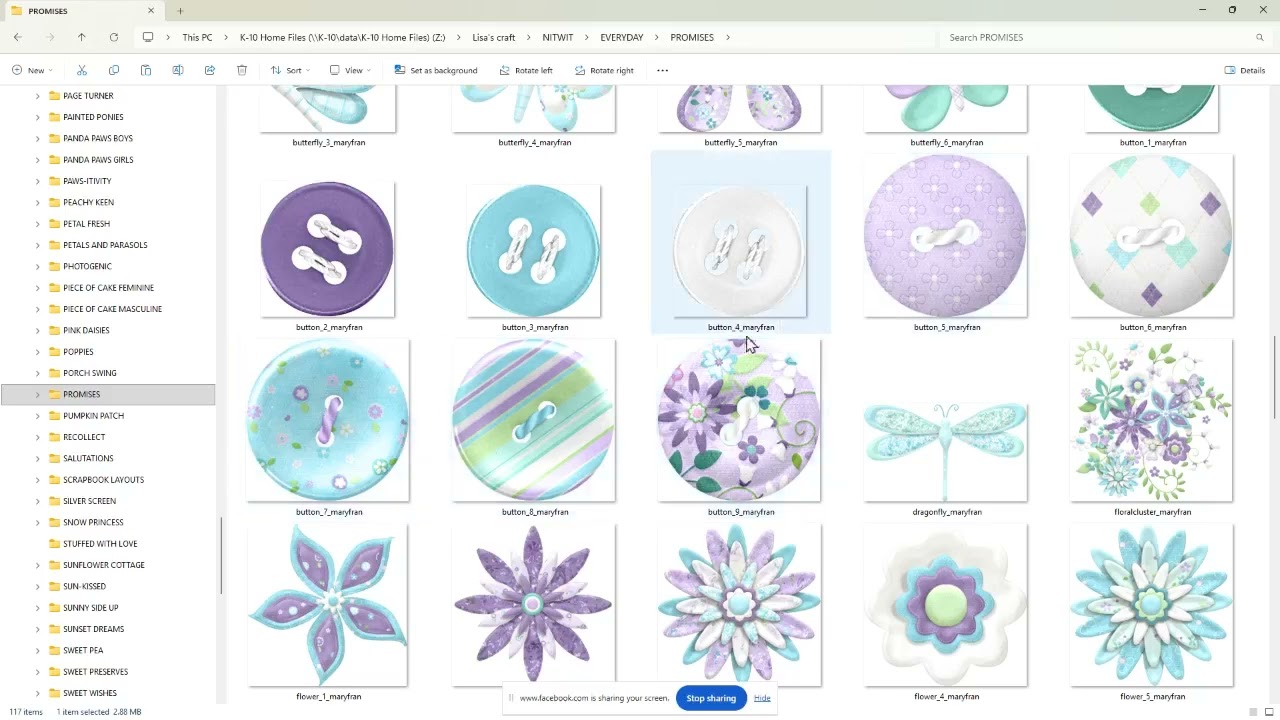Expand the PETAL FRESH folder chevron
Viewport: 1280px width, 720px height.
point(38,224)
